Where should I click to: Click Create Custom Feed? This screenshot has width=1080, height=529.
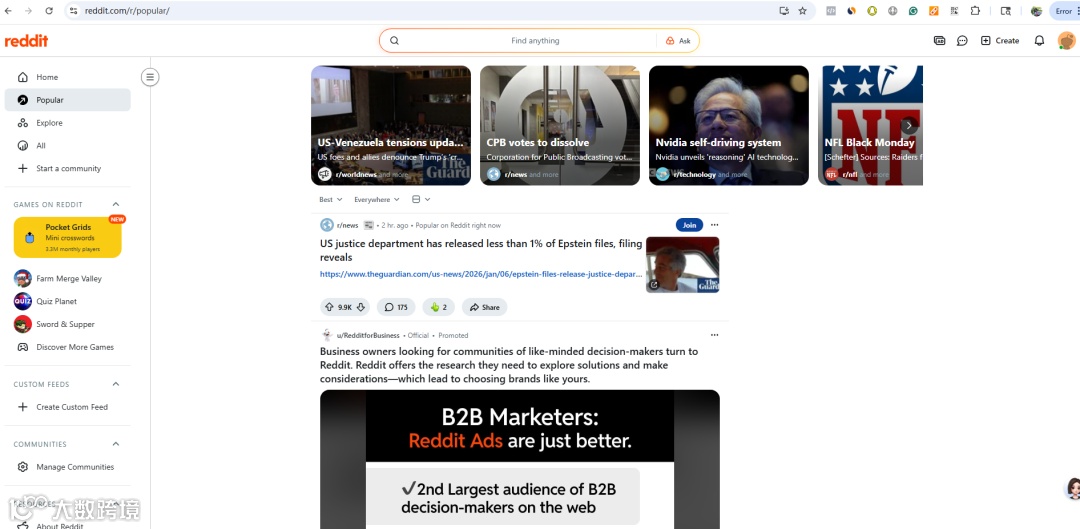click(x=68, y=407)
